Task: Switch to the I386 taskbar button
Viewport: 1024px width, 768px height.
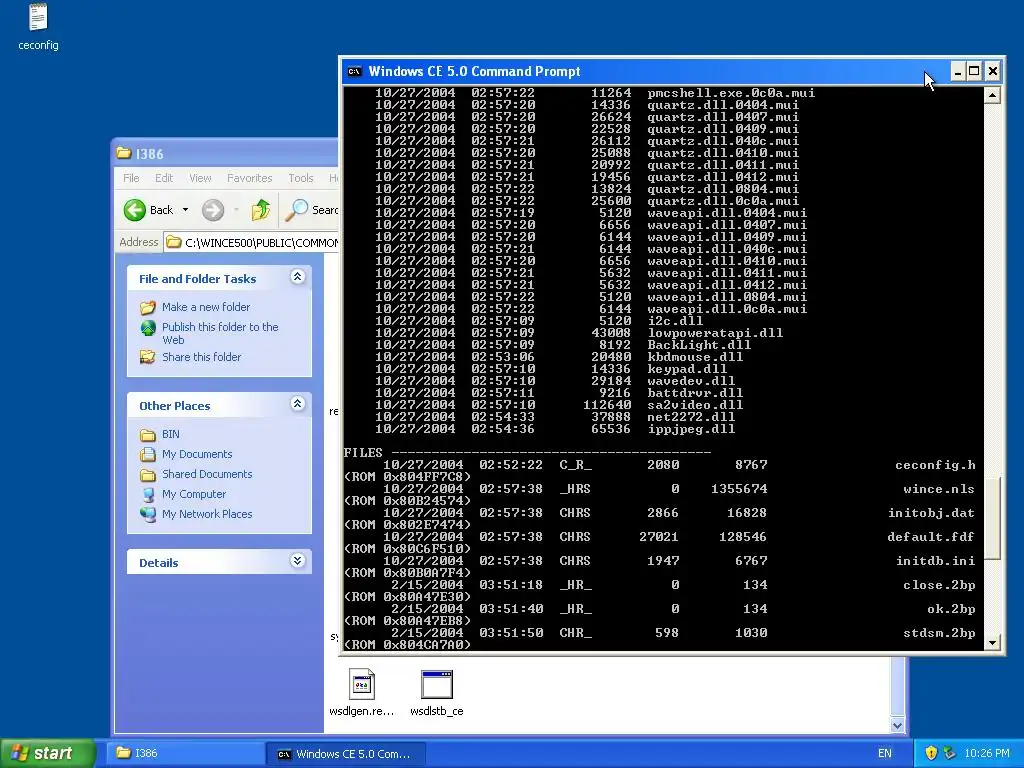Action: click(185, 753)
